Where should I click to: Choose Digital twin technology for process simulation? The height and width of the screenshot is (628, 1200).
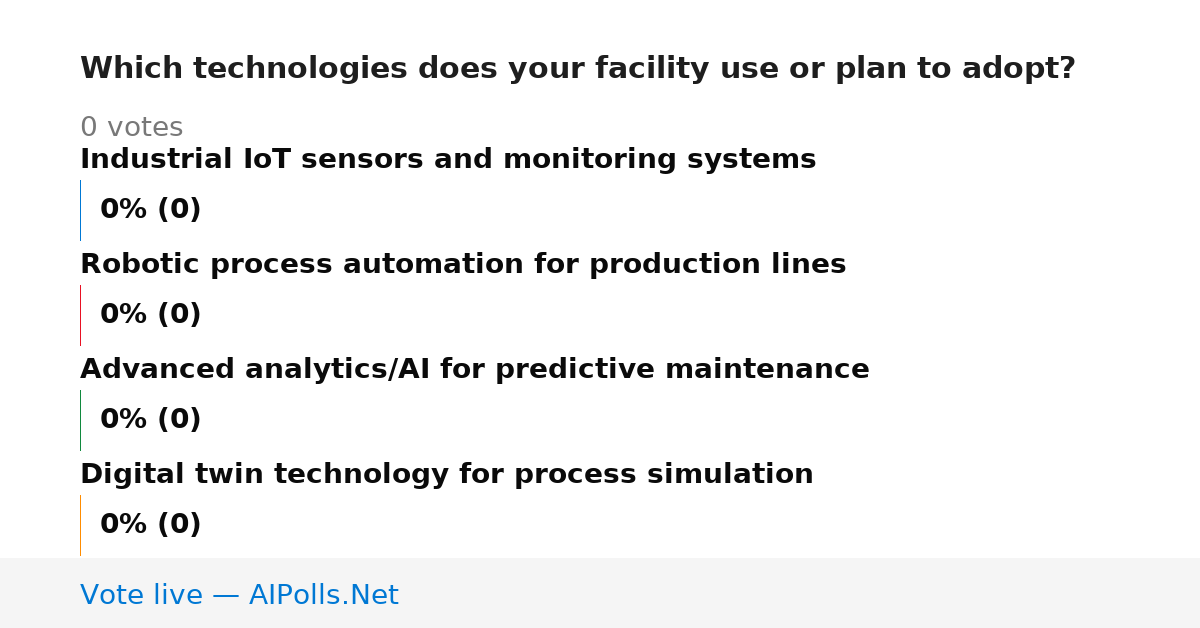pos(447,474)
